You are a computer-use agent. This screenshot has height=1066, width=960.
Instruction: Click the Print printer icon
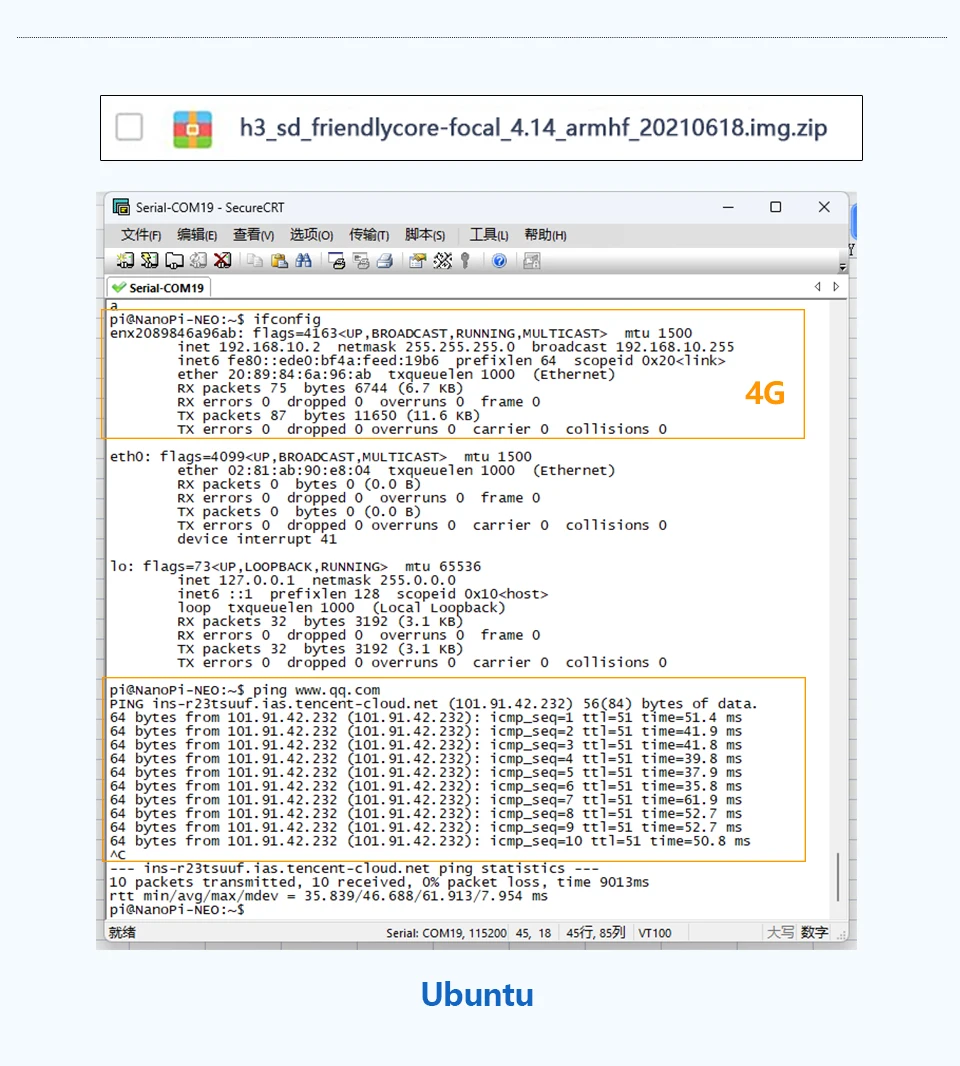[385, 260]
